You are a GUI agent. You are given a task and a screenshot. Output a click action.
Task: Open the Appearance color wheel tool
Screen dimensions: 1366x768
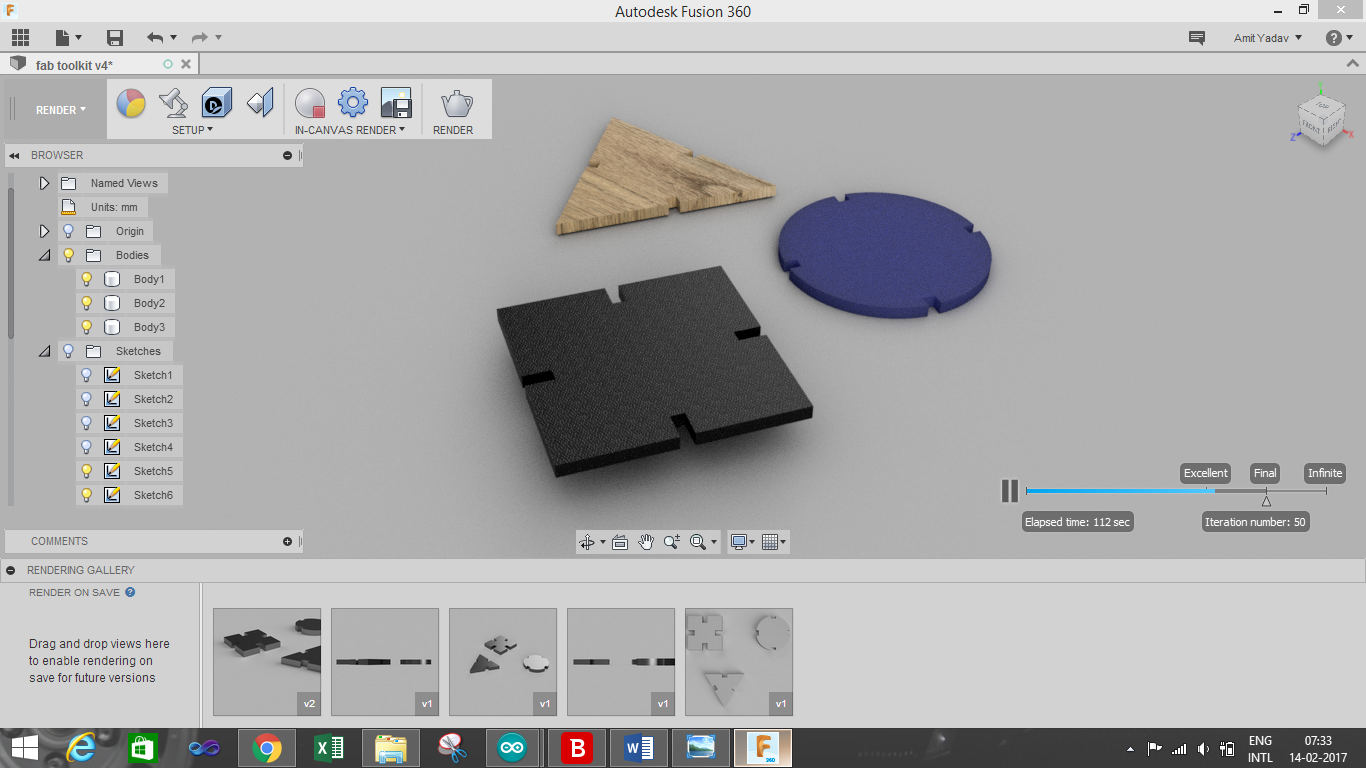point(131,102)
